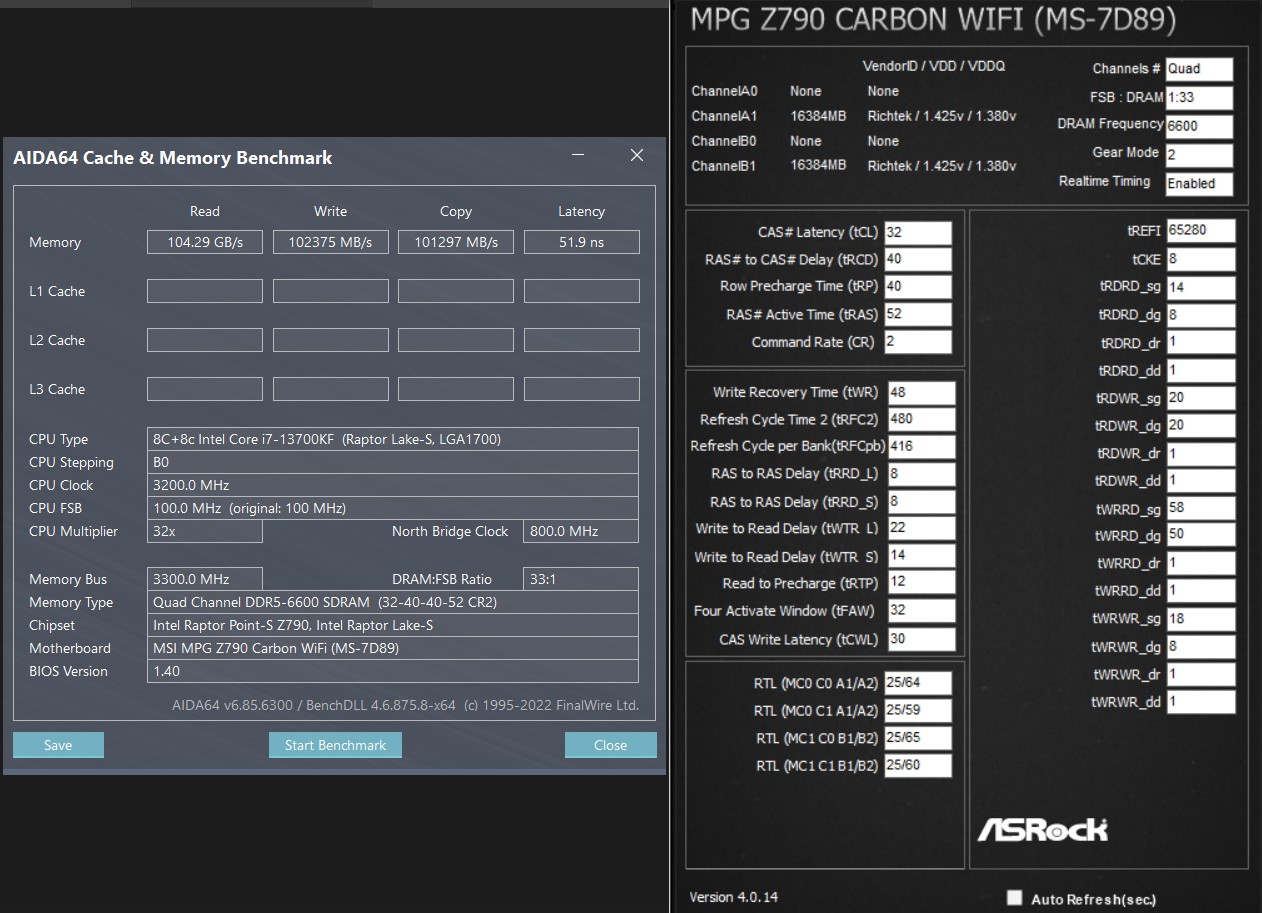Click the tWTR_L value 22 field
The width and height of the screenshot is (1262, 913).
921,529
